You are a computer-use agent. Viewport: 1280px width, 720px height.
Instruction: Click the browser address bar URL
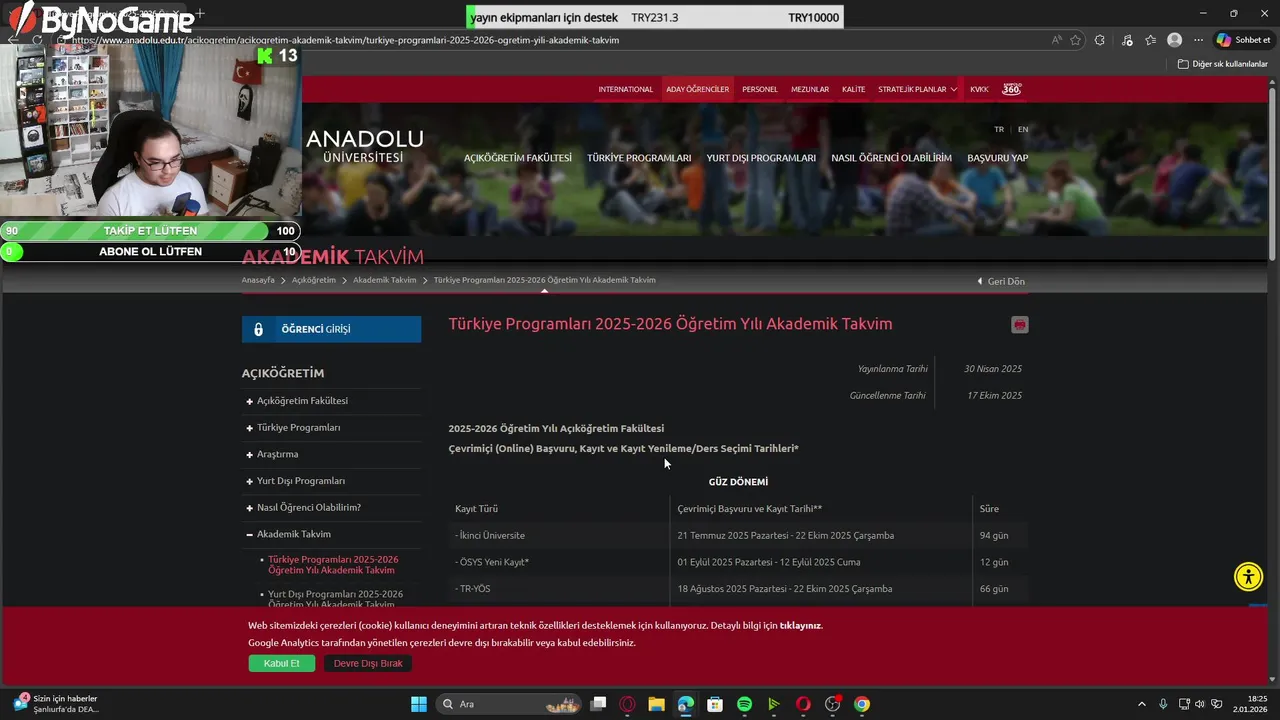pyautogui.click(x=346, y=40)
